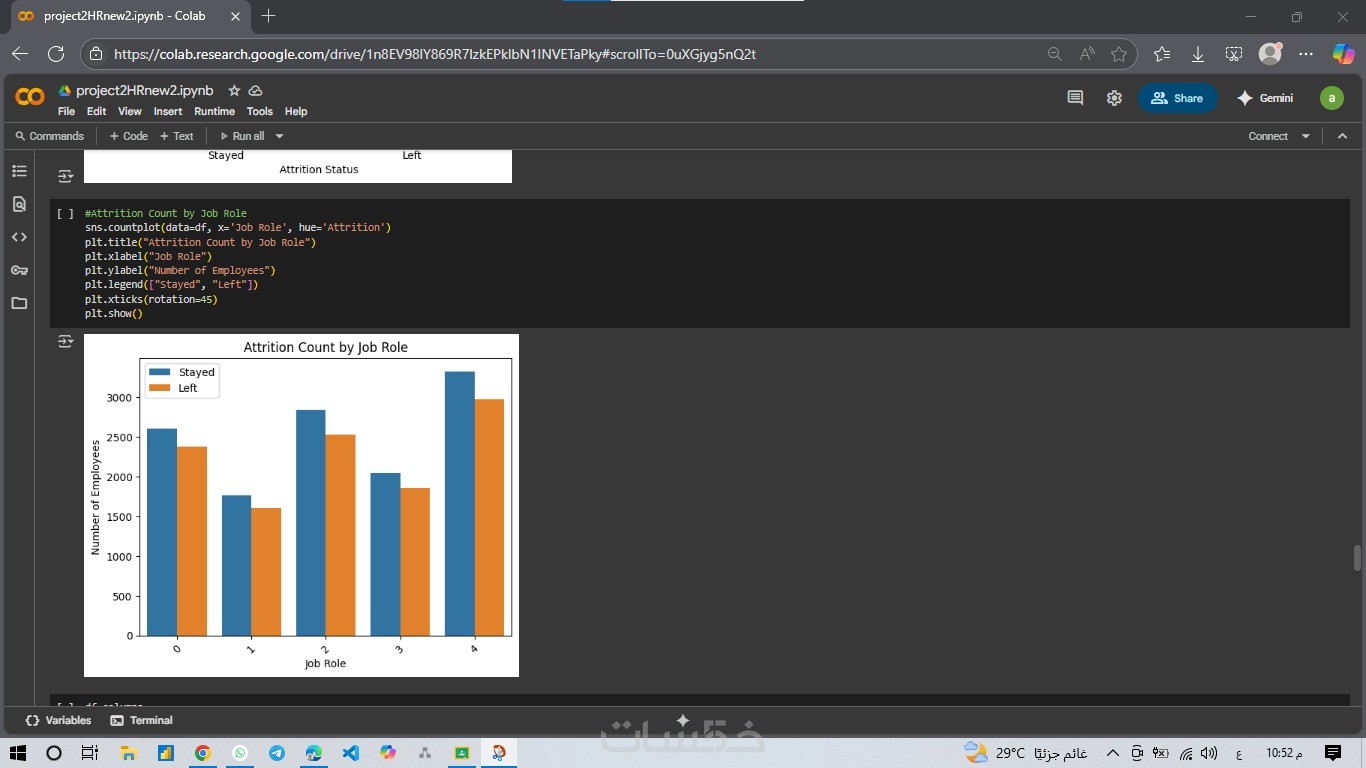
Task: Open the Table of contents sidebar icon
Action: 19,171
